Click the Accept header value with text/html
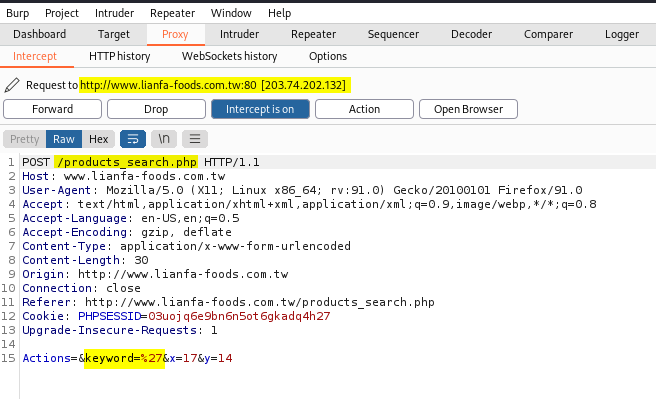This screenshot has height=399, width=656. pos(337,204)
